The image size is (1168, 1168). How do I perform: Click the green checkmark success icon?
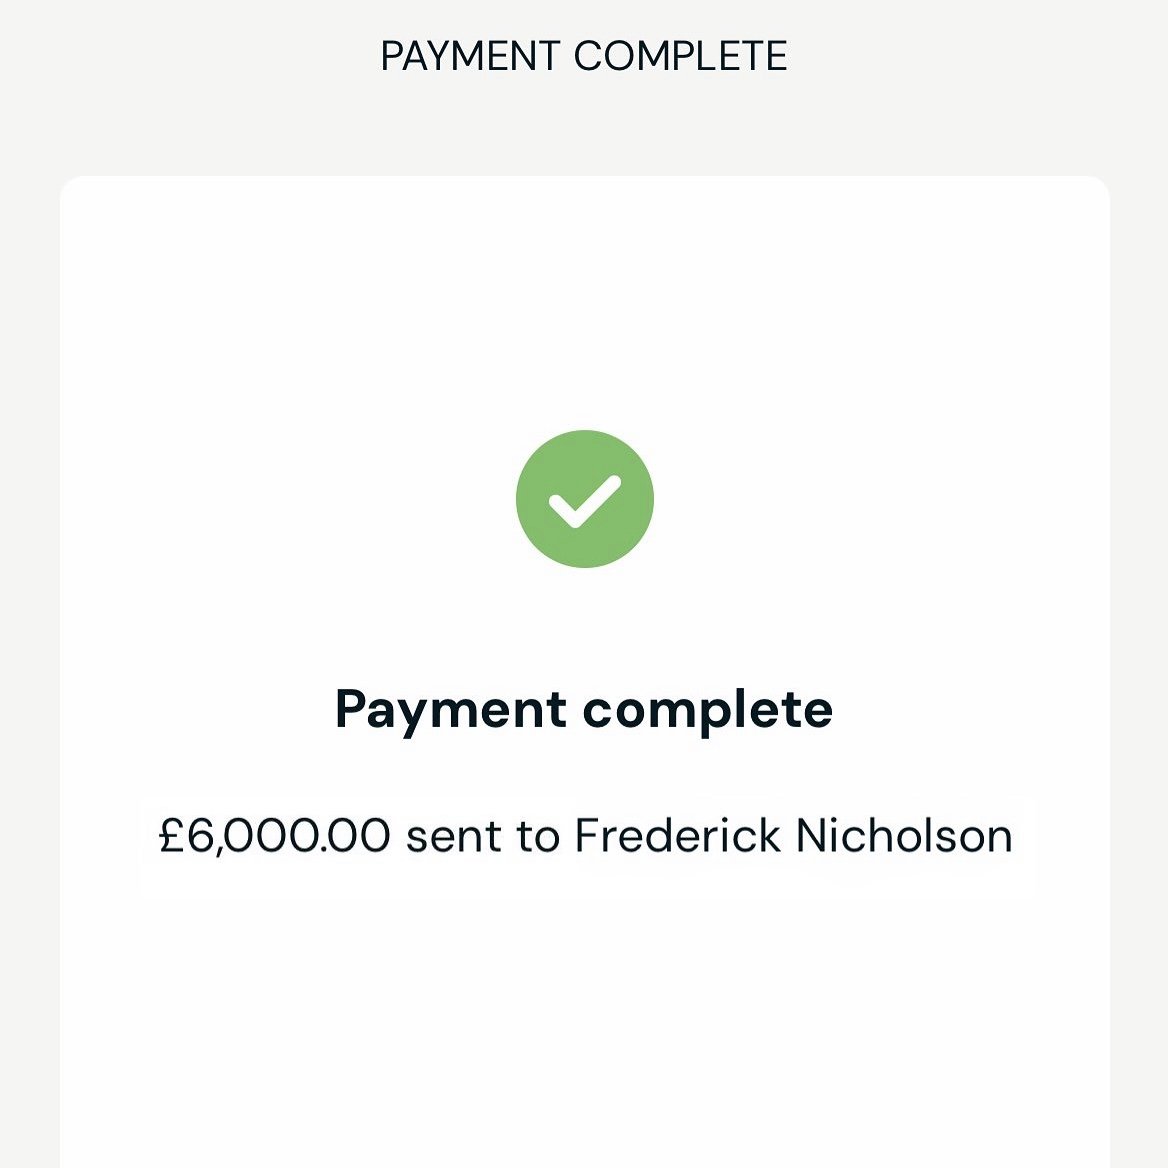585,499
